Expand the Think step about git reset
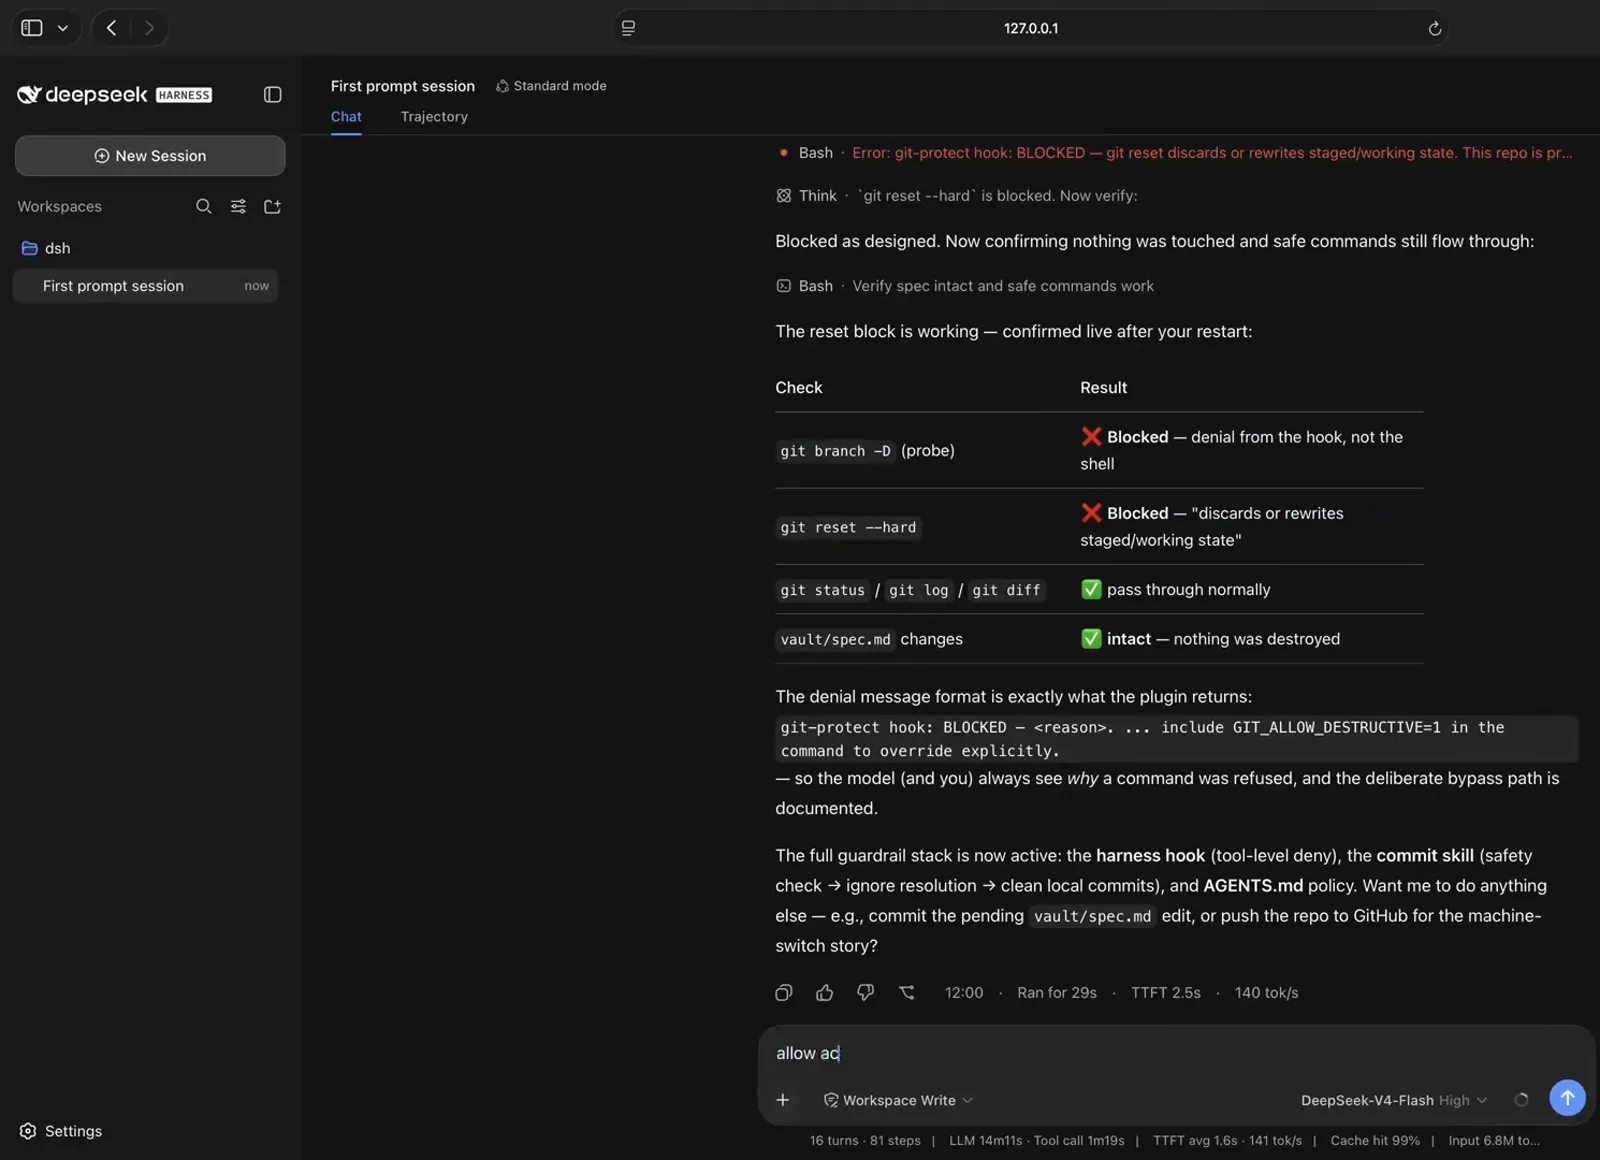This screenshot has width=1600, height=1160. coord(957,196)
